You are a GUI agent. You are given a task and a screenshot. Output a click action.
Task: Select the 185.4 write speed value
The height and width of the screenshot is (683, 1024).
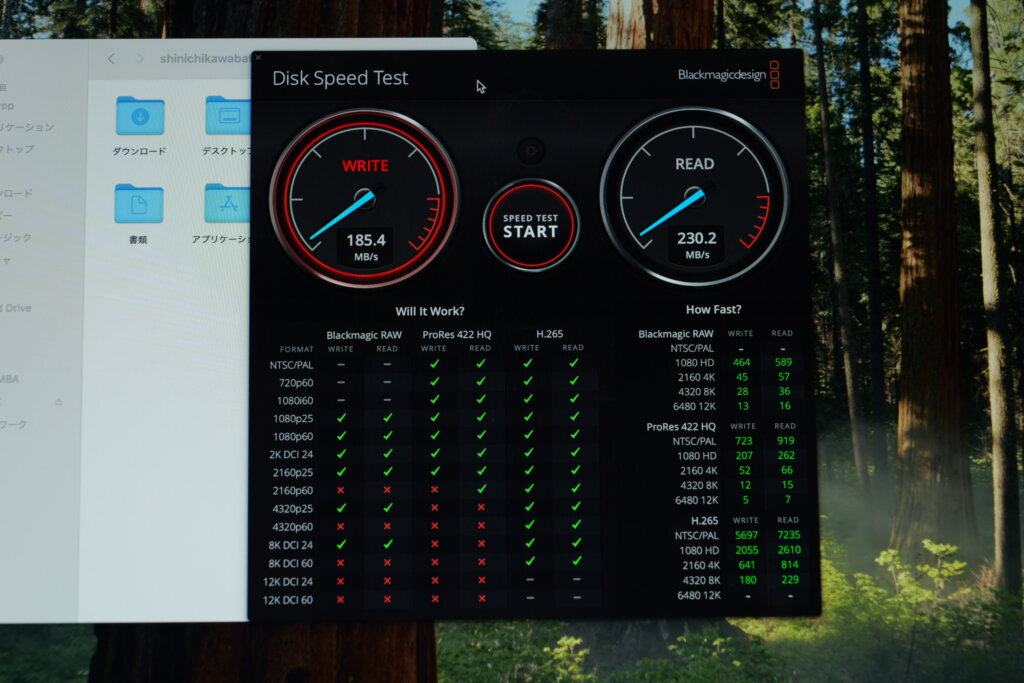click(366, 240)
